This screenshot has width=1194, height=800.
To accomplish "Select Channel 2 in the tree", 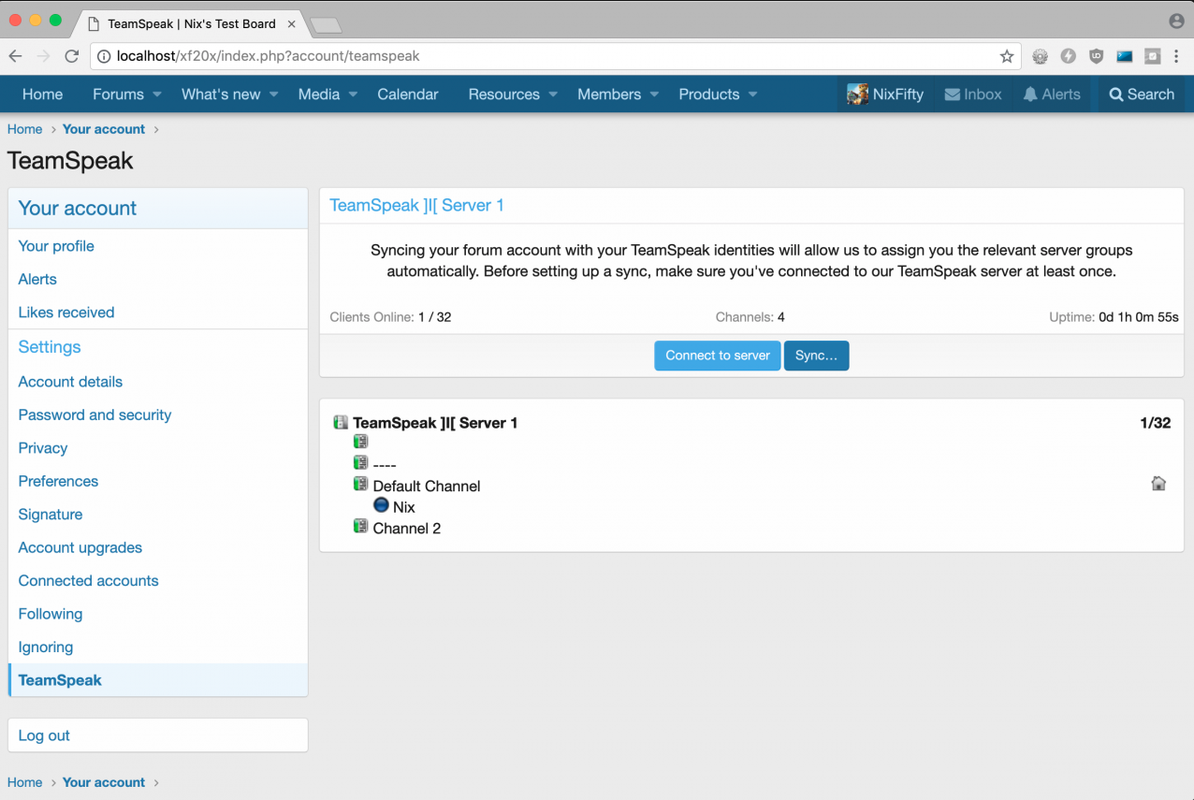I will pyautogui.click(x=407, y=528).
